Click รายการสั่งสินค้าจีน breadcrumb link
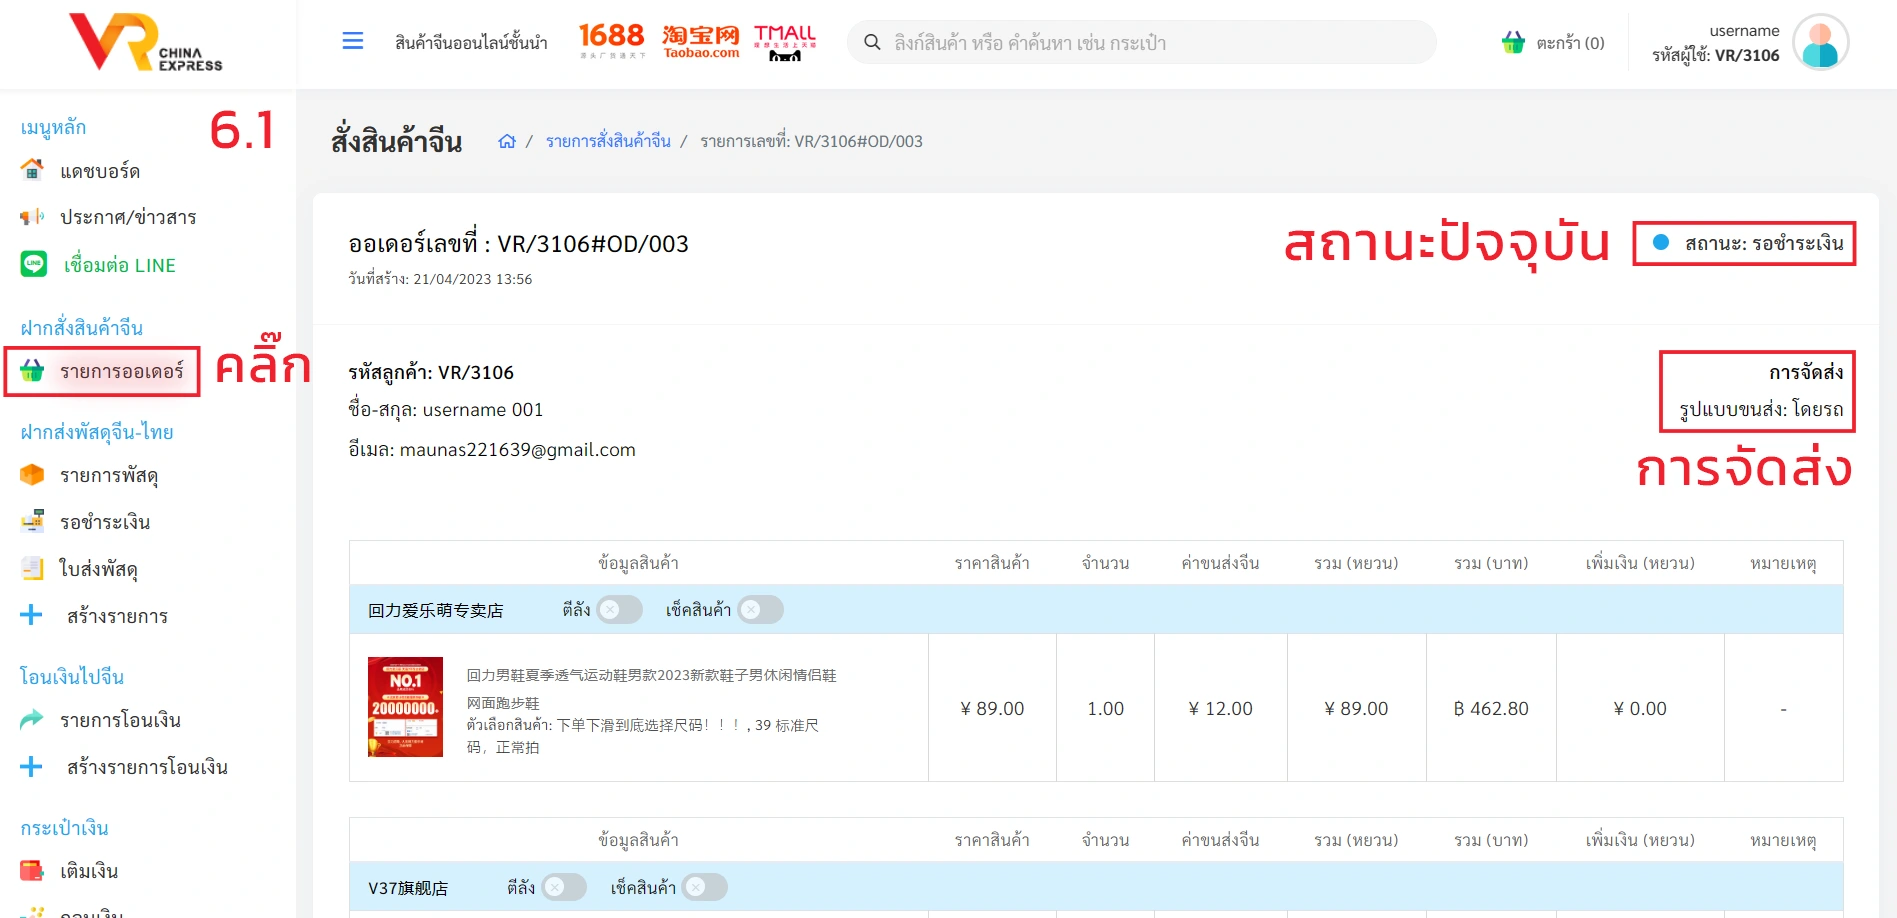This screenshot has width=1897, height=918. coord(608,141)
